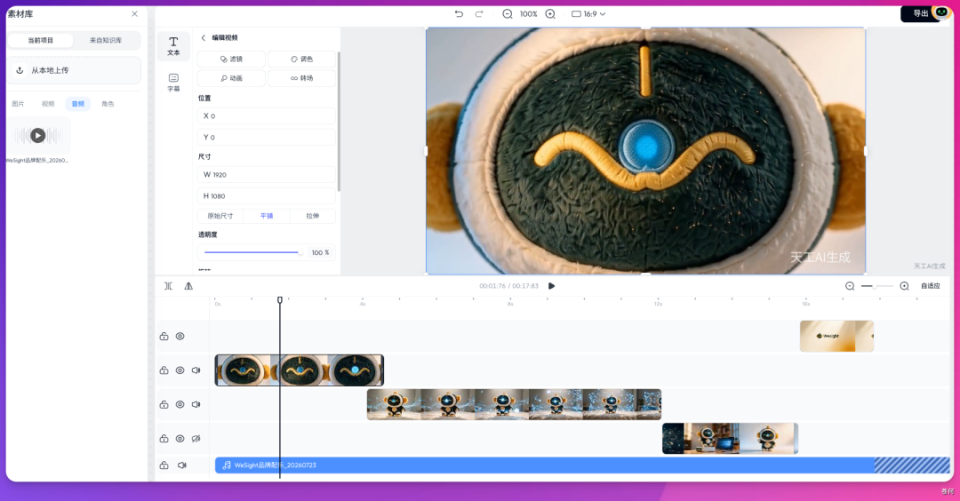
Task: Click 自适应 fit timeline button
Action: pyautogui.click(x=931, y=286)
